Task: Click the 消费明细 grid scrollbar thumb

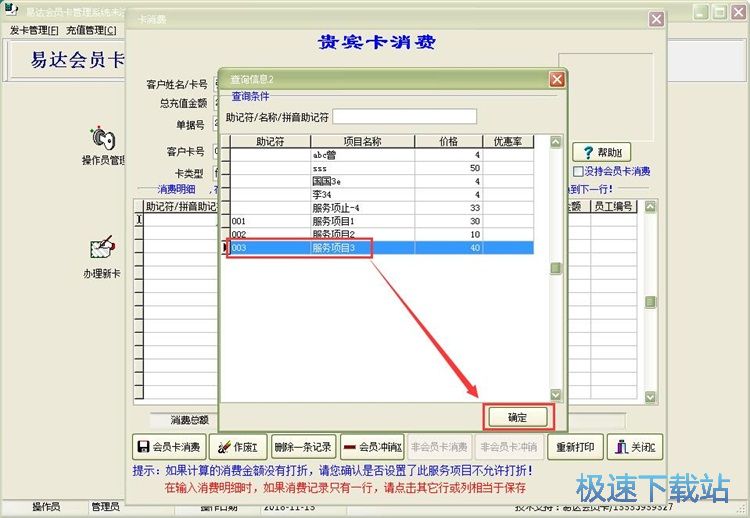Action: pyautogui.click(x=650, y=302)
